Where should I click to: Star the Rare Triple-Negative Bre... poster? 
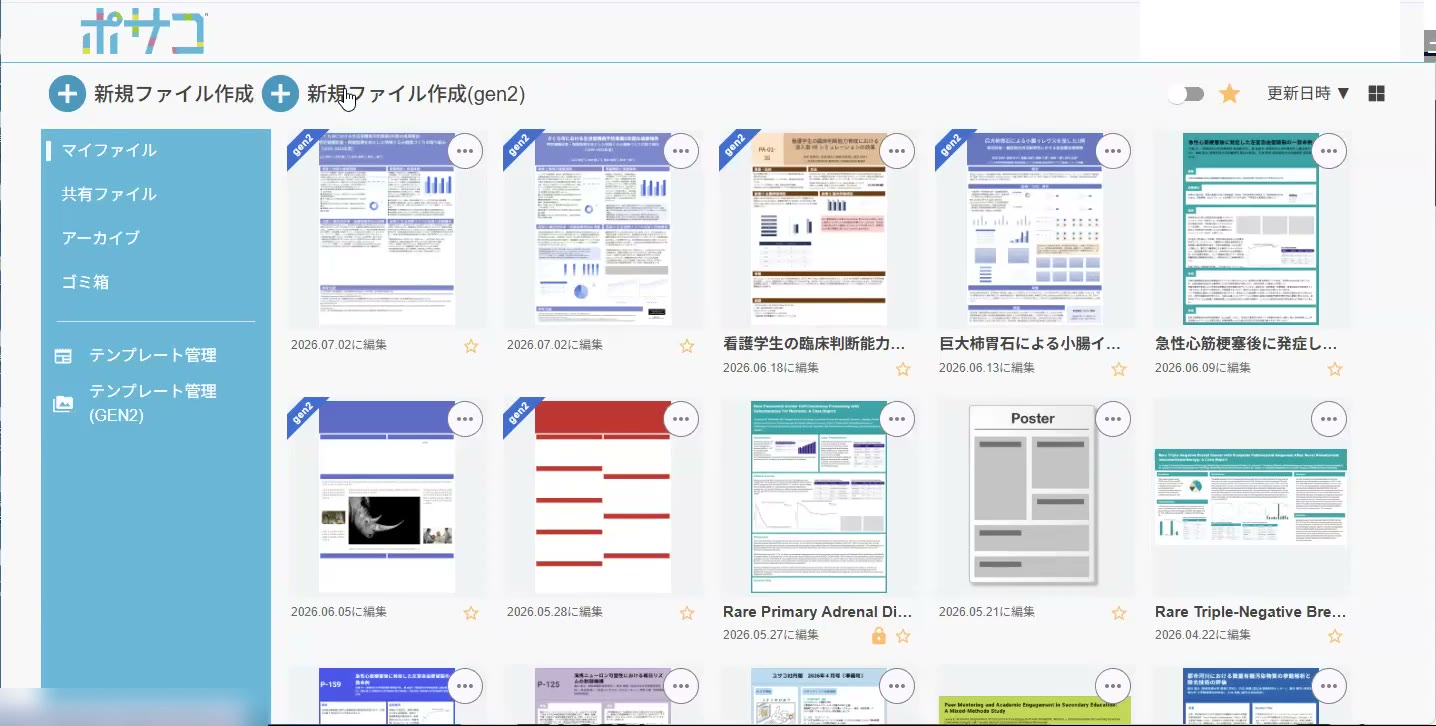[1335, 636]
